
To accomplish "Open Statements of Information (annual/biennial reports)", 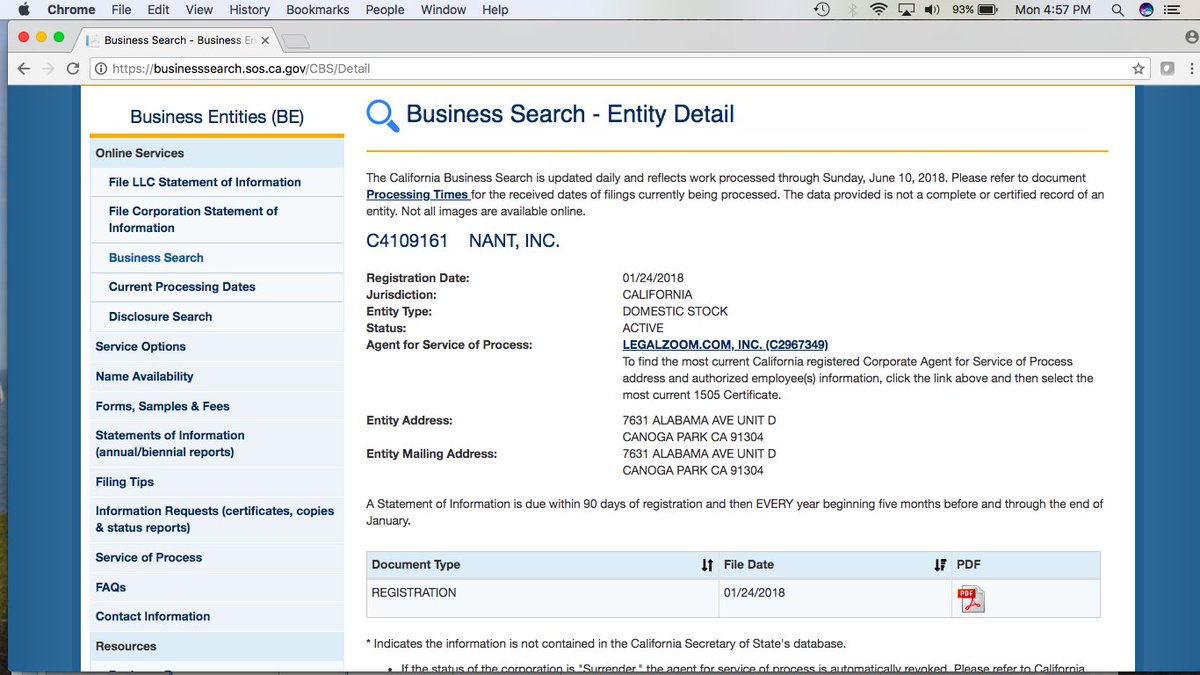I will [x=170, y=443].
